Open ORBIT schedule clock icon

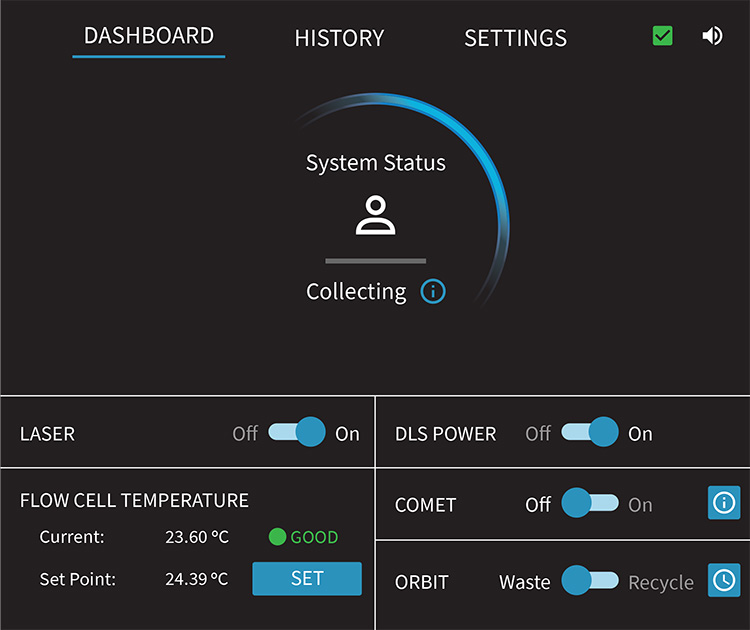pyautogui.click(x=724, y=579)
